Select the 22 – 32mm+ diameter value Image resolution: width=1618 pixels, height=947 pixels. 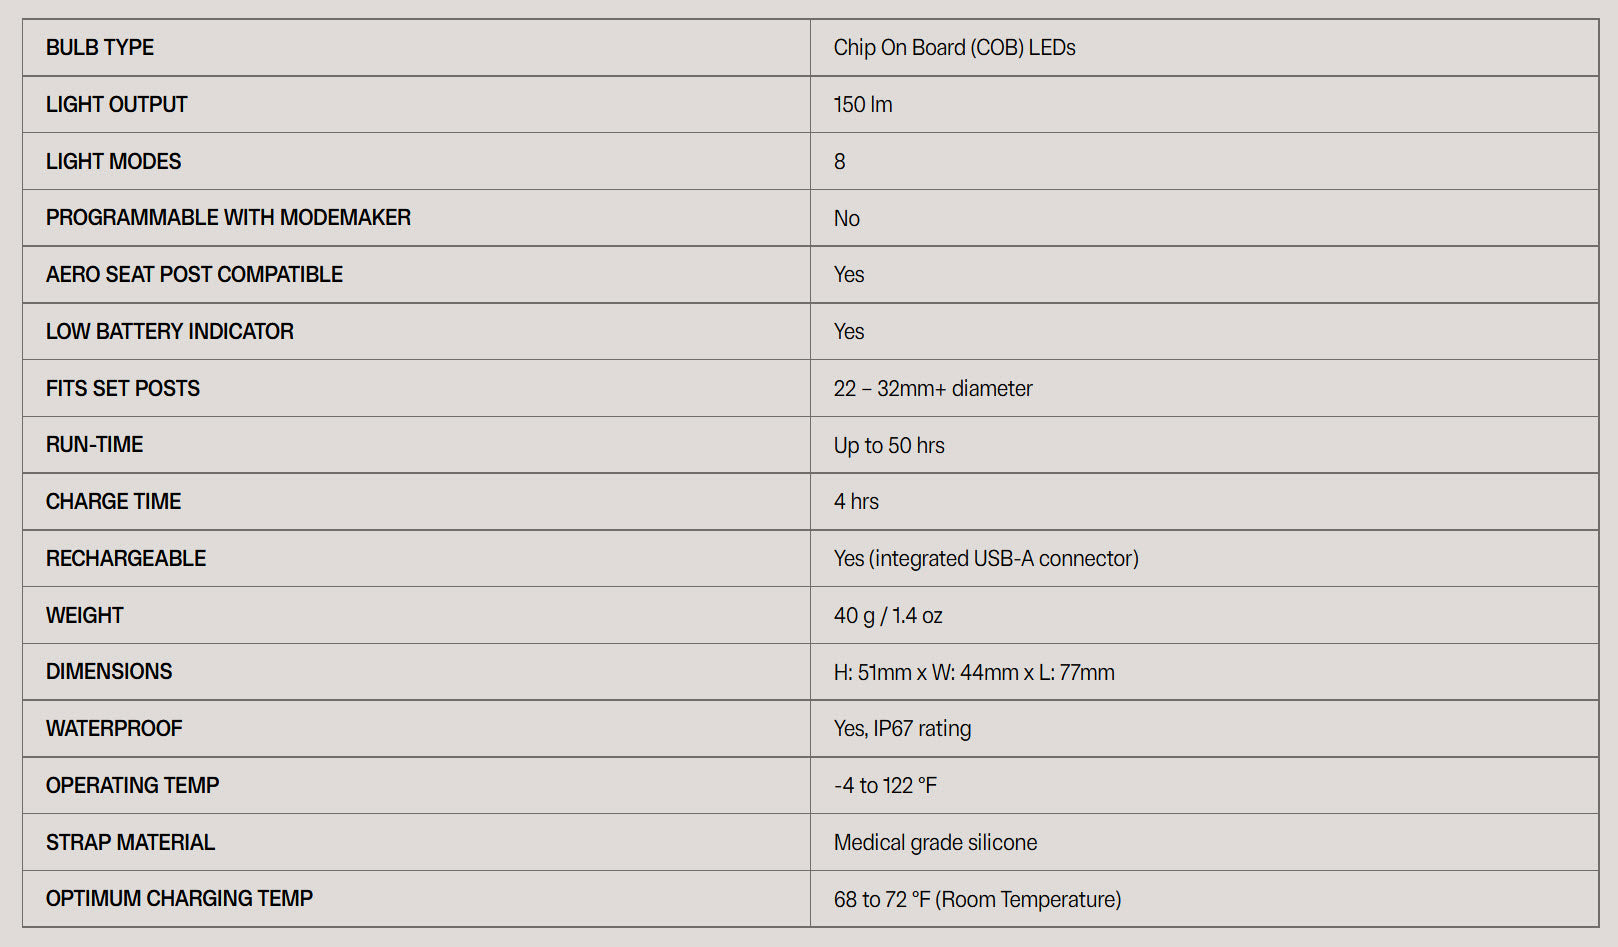[932, 389]
